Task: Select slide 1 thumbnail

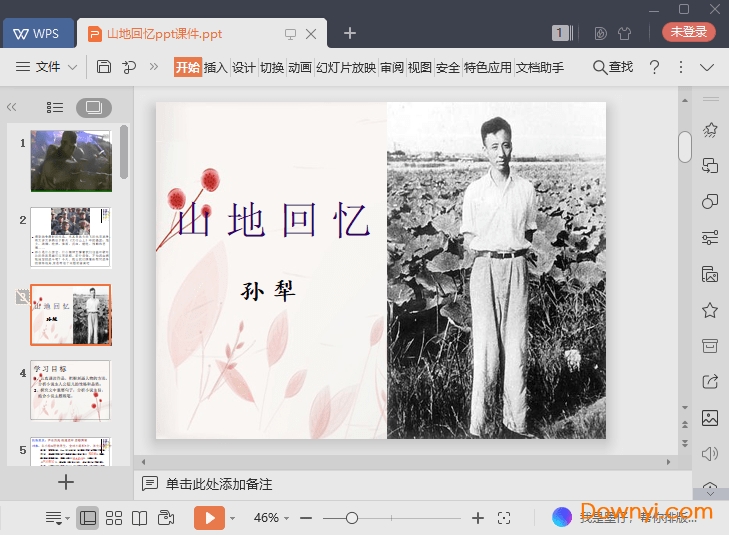Action: 71,161
